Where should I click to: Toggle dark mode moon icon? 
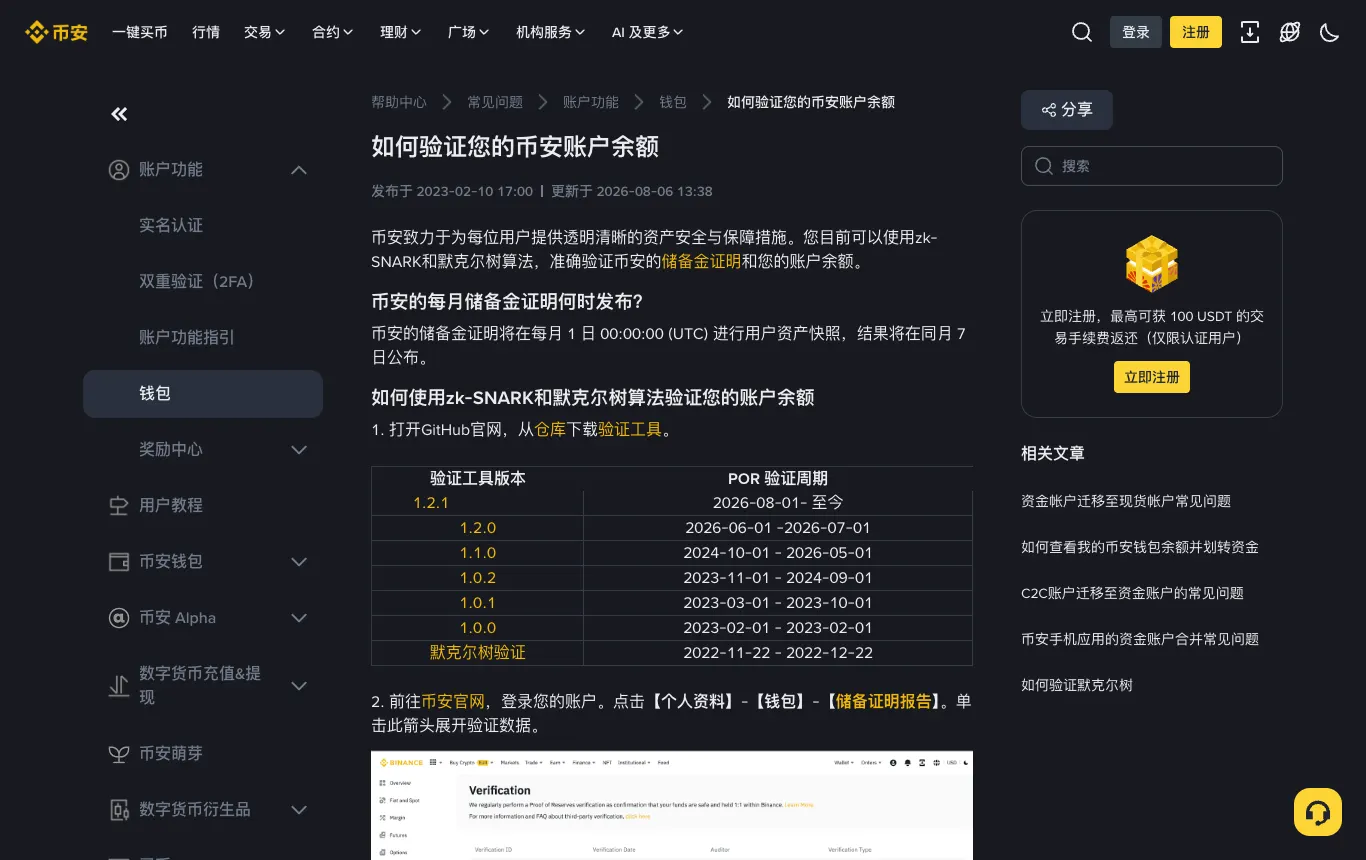click(1330, 32)
